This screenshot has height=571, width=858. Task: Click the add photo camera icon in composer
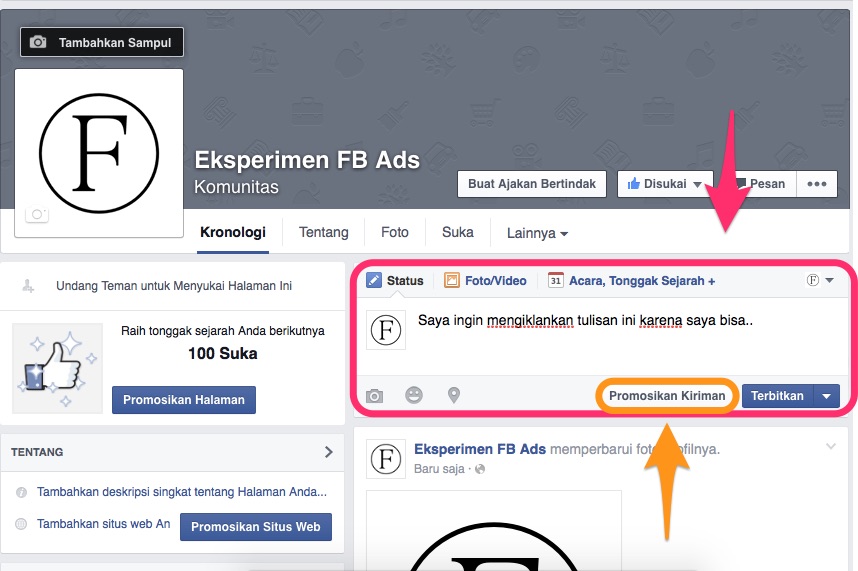[375, 395]
